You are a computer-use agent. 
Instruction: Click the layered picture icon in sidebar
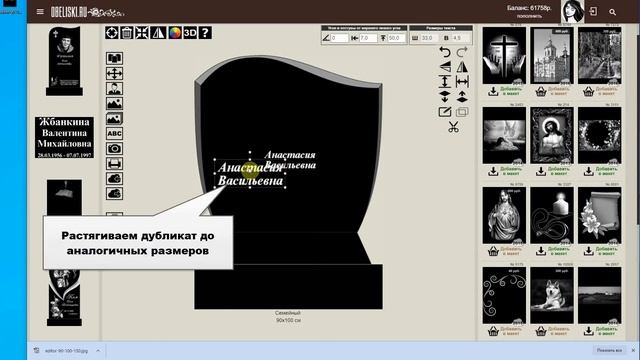pyautogui.click(x=114, y=119)
